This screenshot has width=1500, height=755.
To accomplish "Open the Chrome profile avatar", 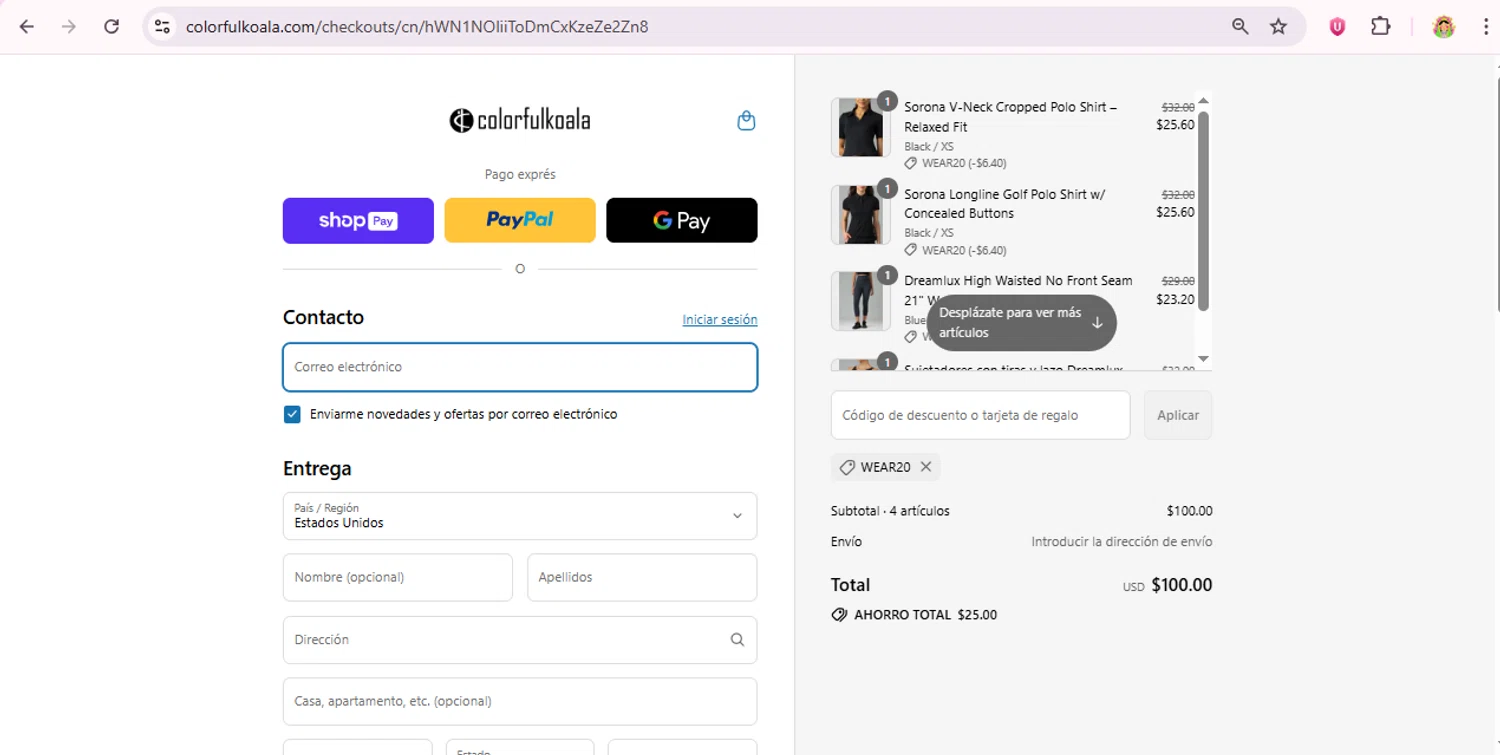I will point(1443,27).
